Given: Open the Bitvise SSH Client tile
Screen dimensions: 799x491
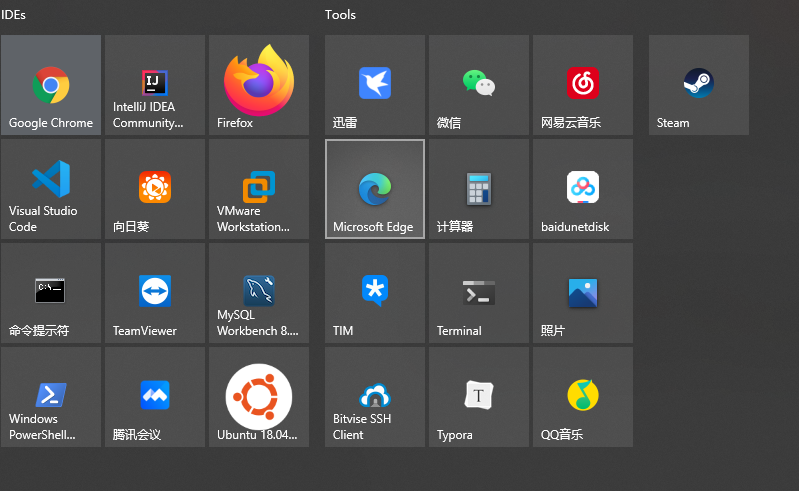Looking at the screenshot, I should [375, 397].
